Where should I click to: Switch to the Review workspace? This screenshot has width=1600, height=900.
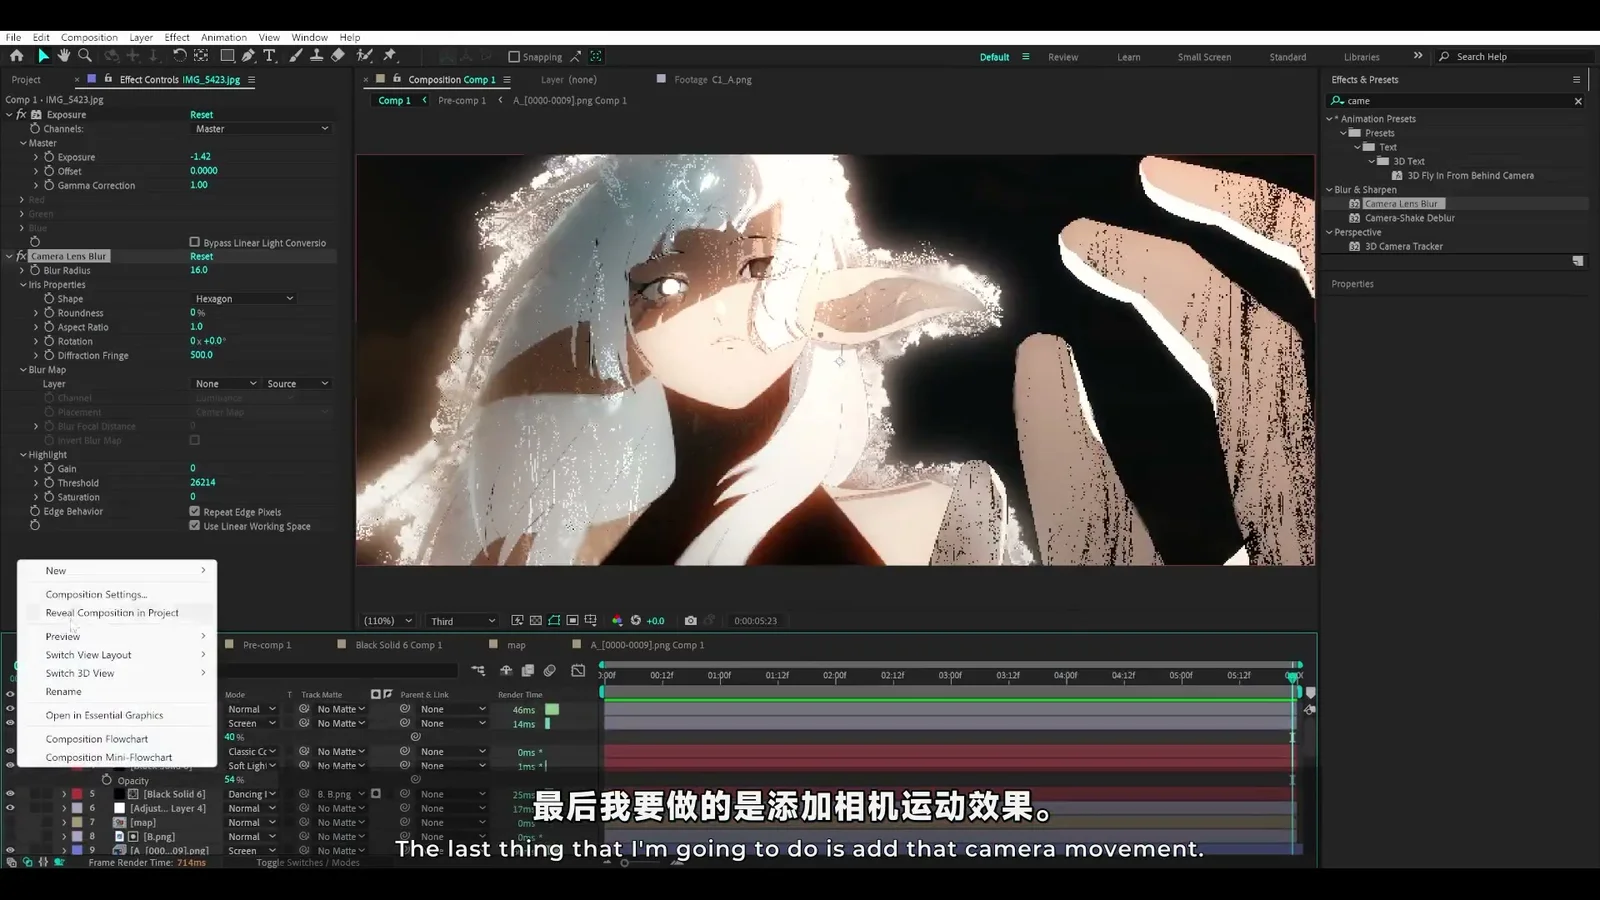(1063, 57)
